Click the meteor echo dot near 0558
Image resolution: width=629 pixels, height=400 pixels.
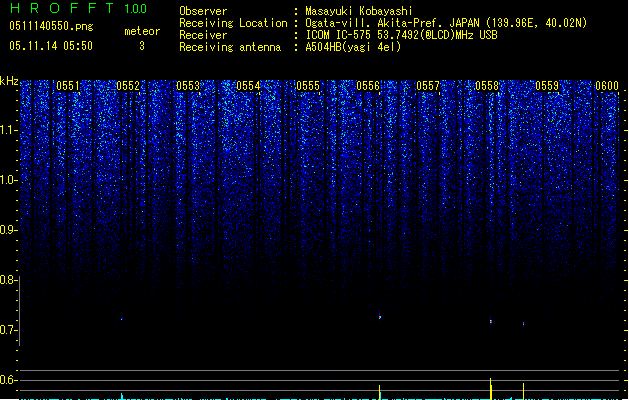(x=491, y=321)
